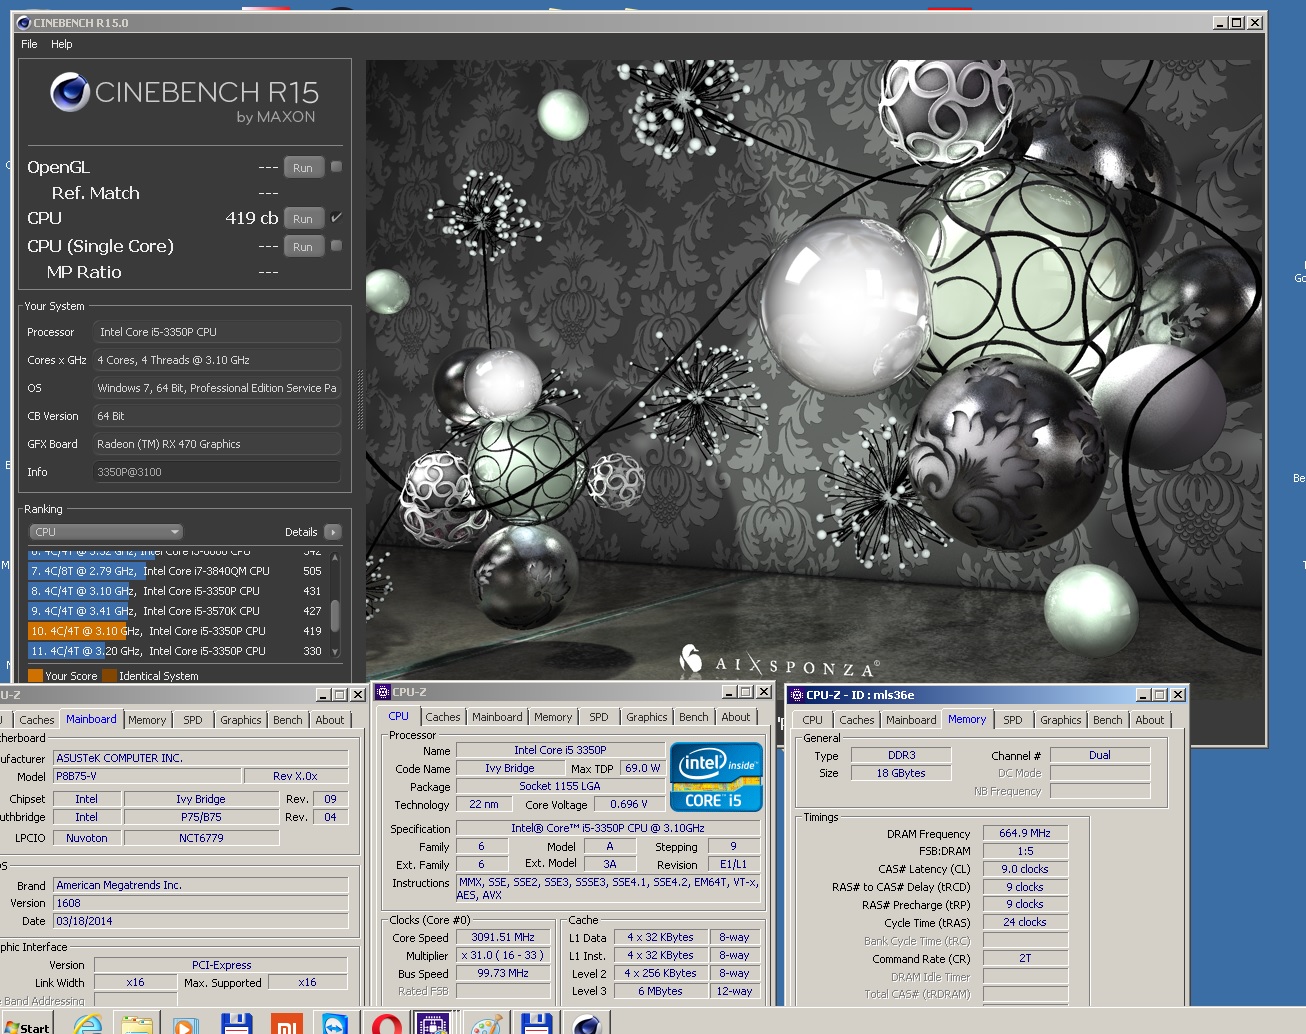Open TeamViewer from the taskbar

click(336, 1024)
